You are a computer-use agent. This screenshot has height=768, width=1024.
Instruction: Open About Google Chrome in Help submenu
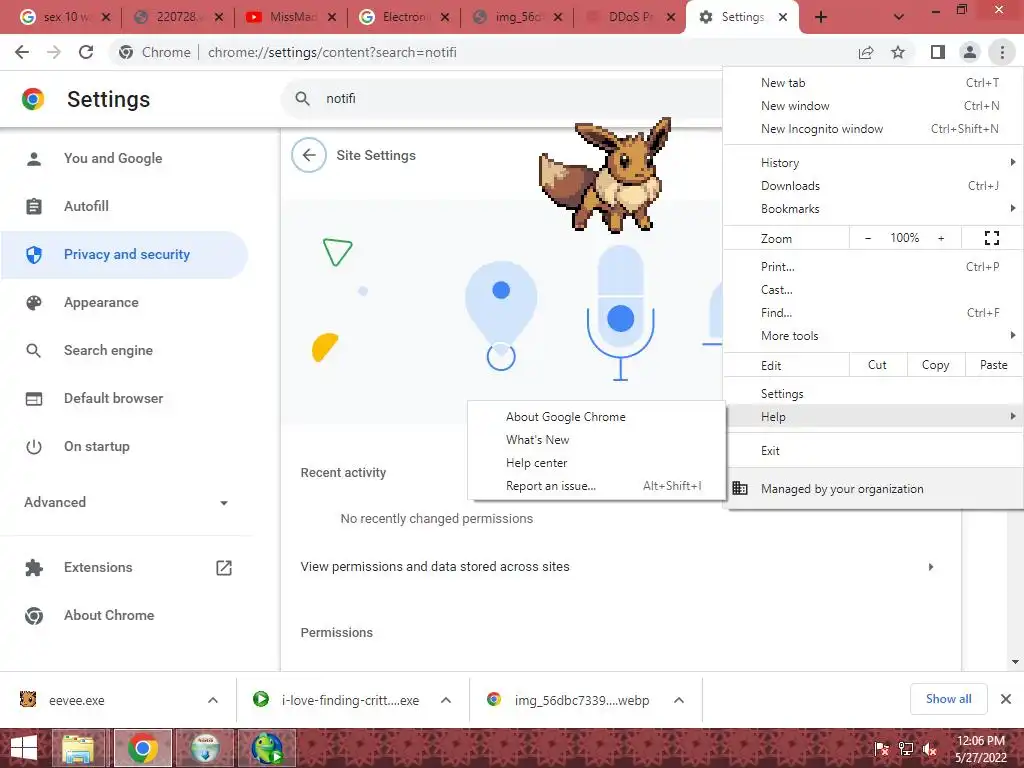[x=597, y=417]
